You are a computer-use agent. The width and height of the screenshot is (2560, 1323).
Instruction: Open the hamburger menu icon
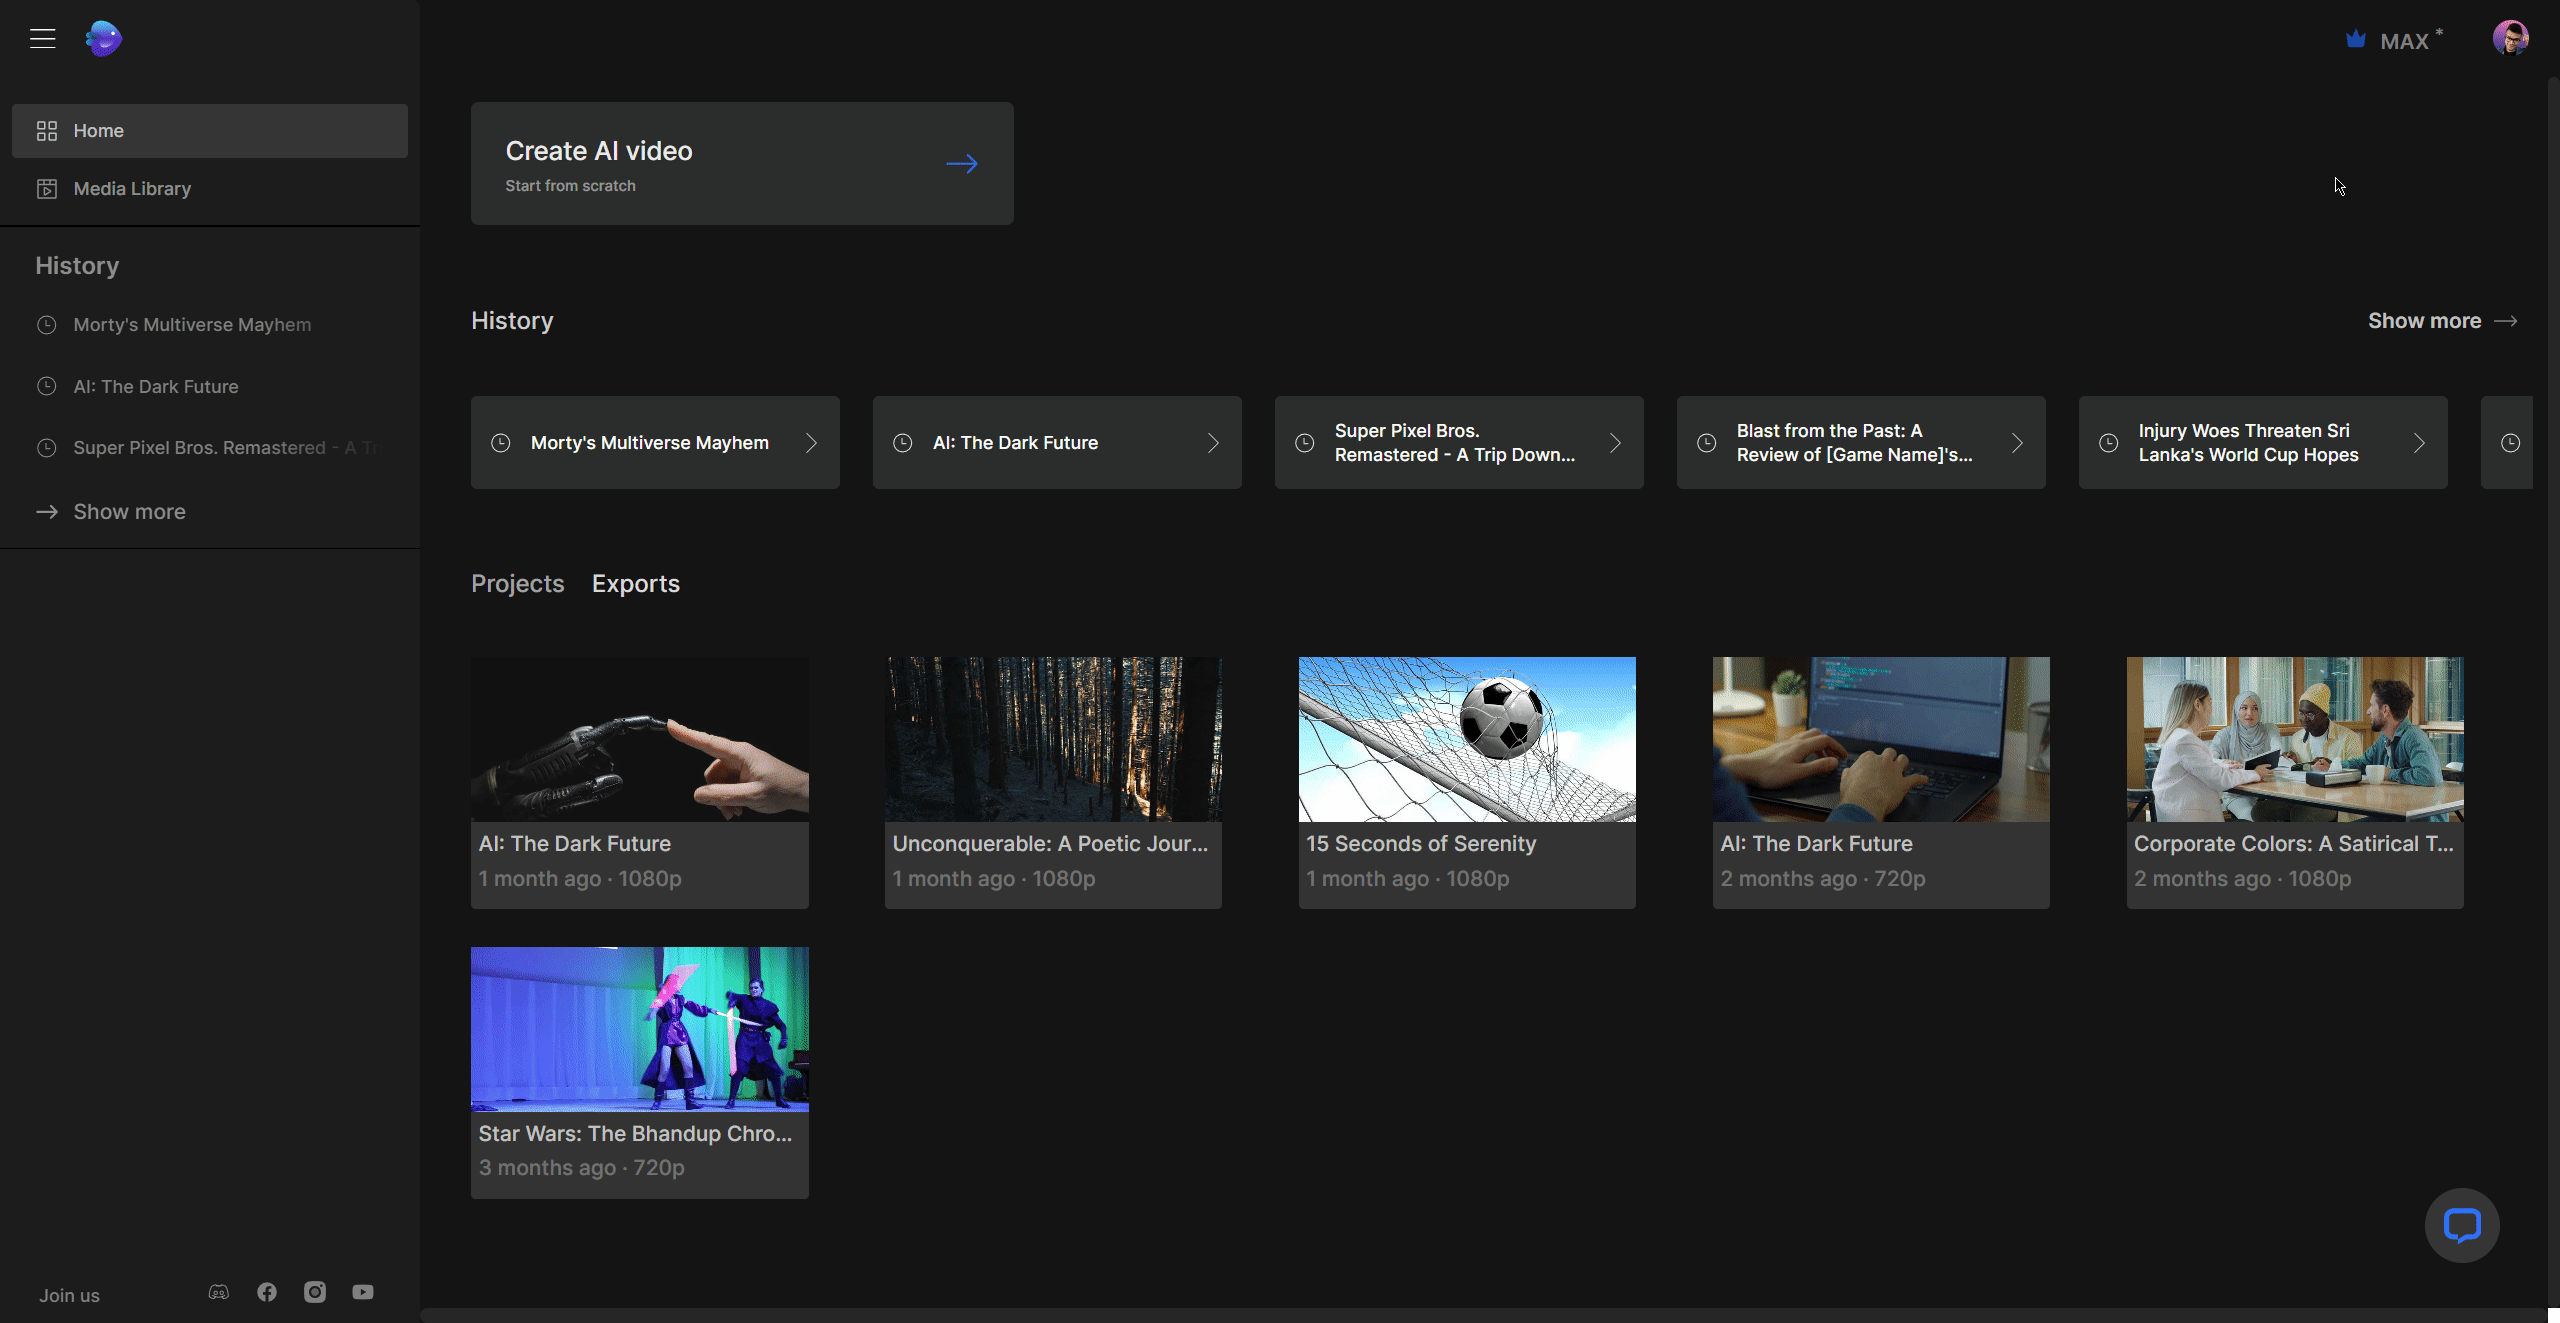click(x=42, y=39)
